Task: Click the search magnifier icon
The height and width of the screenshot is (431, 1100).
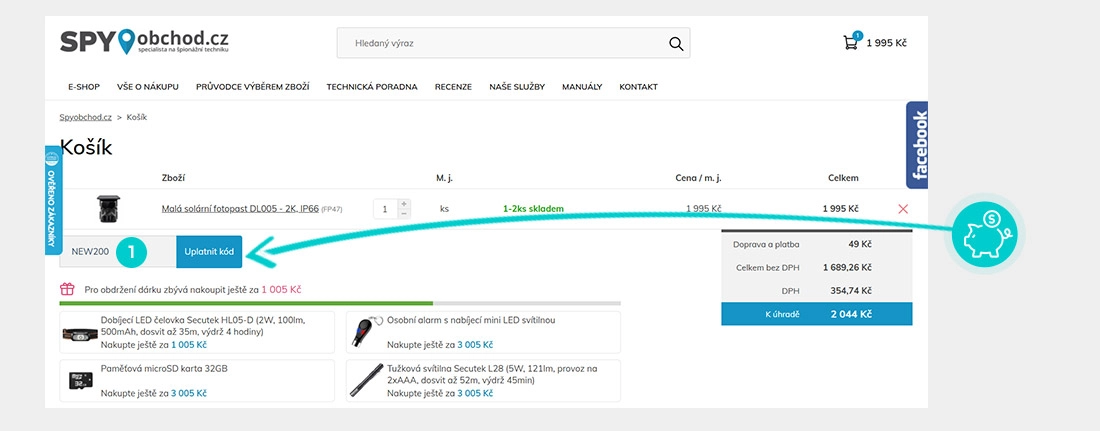Action: [x=676, y=44]
